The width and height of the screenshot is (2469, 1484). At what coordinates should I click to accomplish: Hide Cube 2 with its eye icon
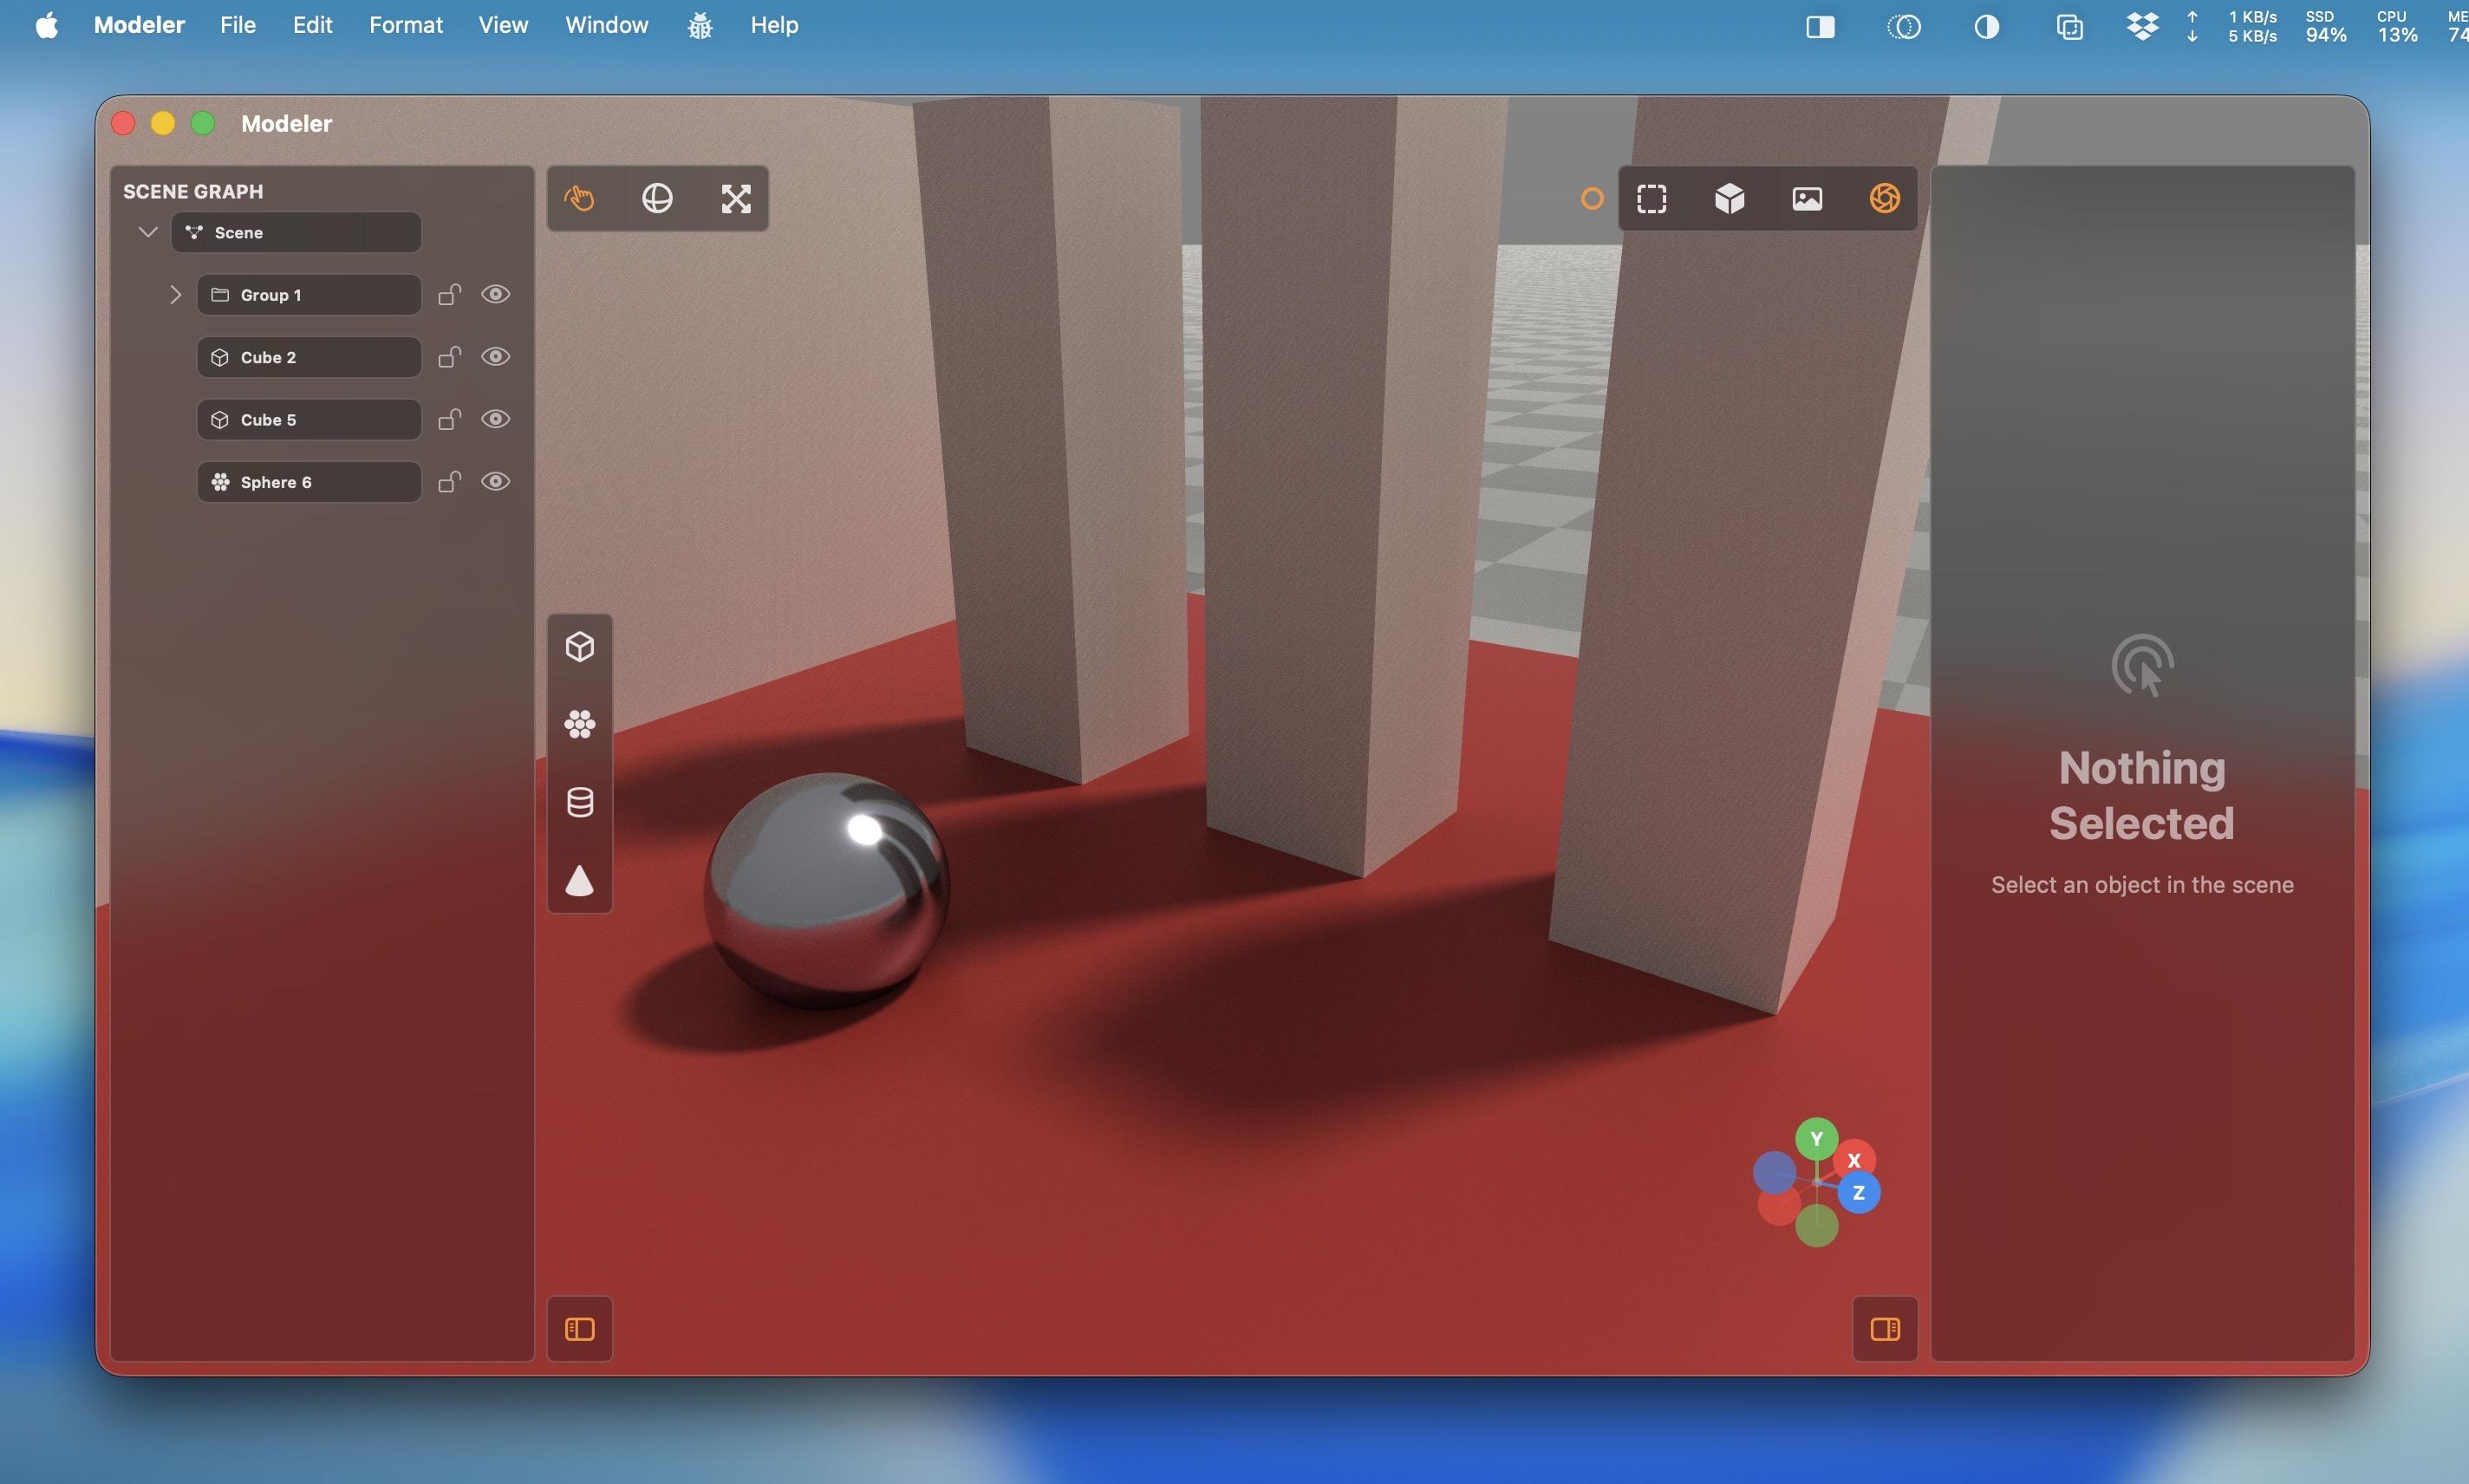tap(496, 356)
